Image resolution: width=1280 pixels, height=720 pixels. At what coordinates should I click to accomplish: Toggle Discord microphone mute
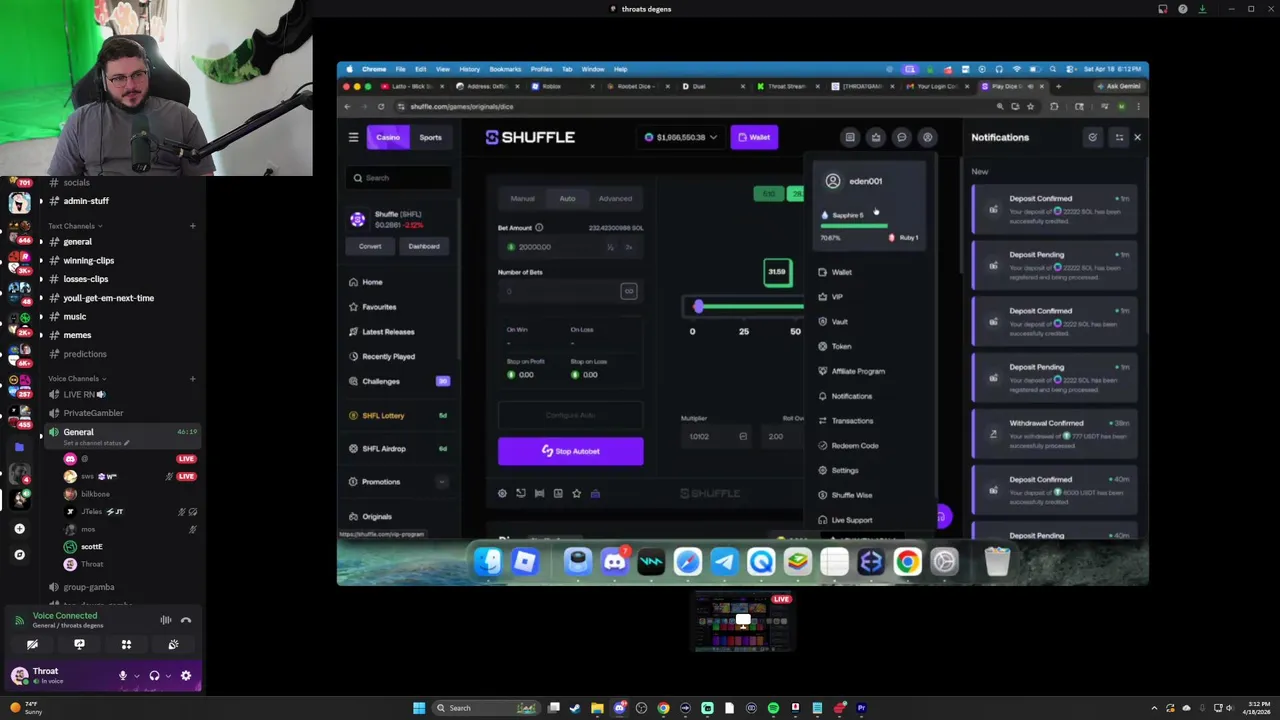pyautogui.click(x=123, y=676)
